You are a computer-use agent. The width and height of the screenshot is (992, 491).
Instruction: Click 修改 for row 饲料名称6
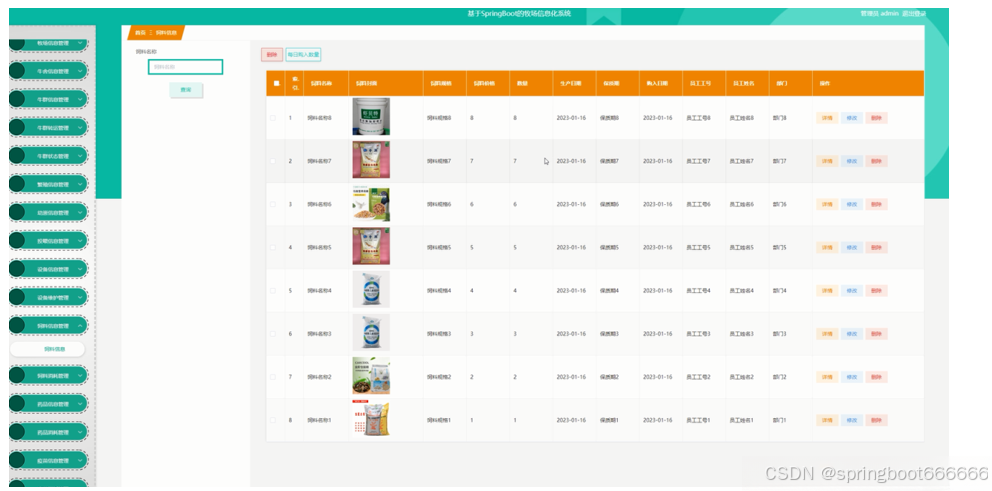tap(852, 204)
